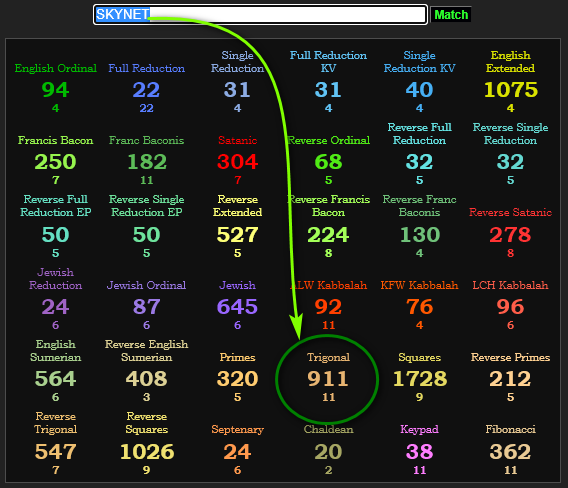
Task: Click the English Ordinal cipher label
Action: (55, 68)
